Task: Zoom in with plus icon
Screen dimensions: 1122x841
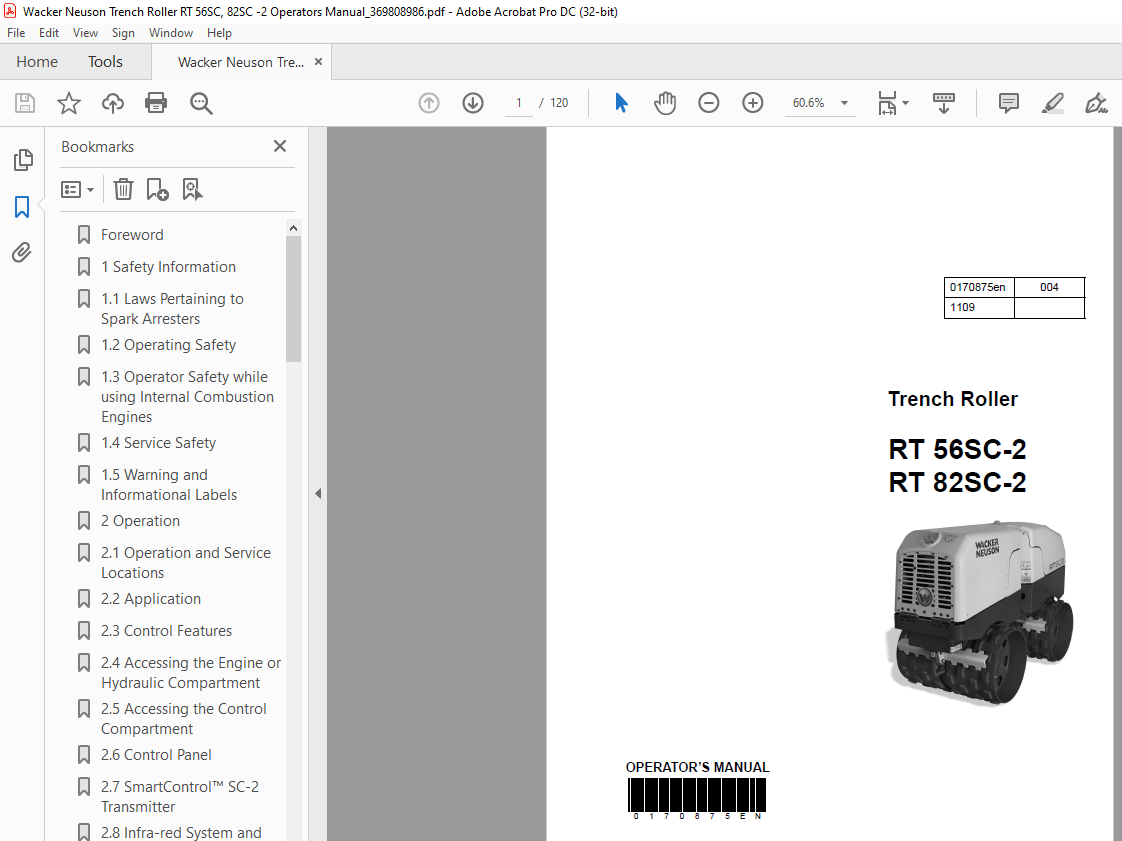Action: tap(753, 103)
